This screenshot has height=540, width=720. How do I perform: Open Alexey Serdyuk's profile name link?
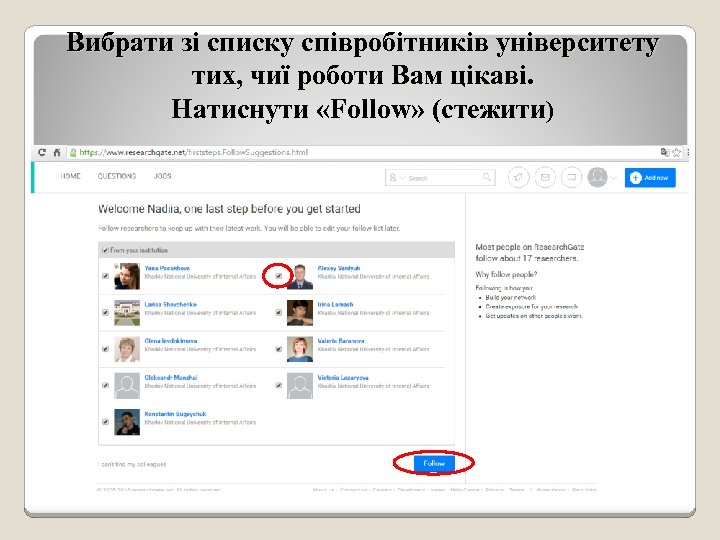(339, 268)
